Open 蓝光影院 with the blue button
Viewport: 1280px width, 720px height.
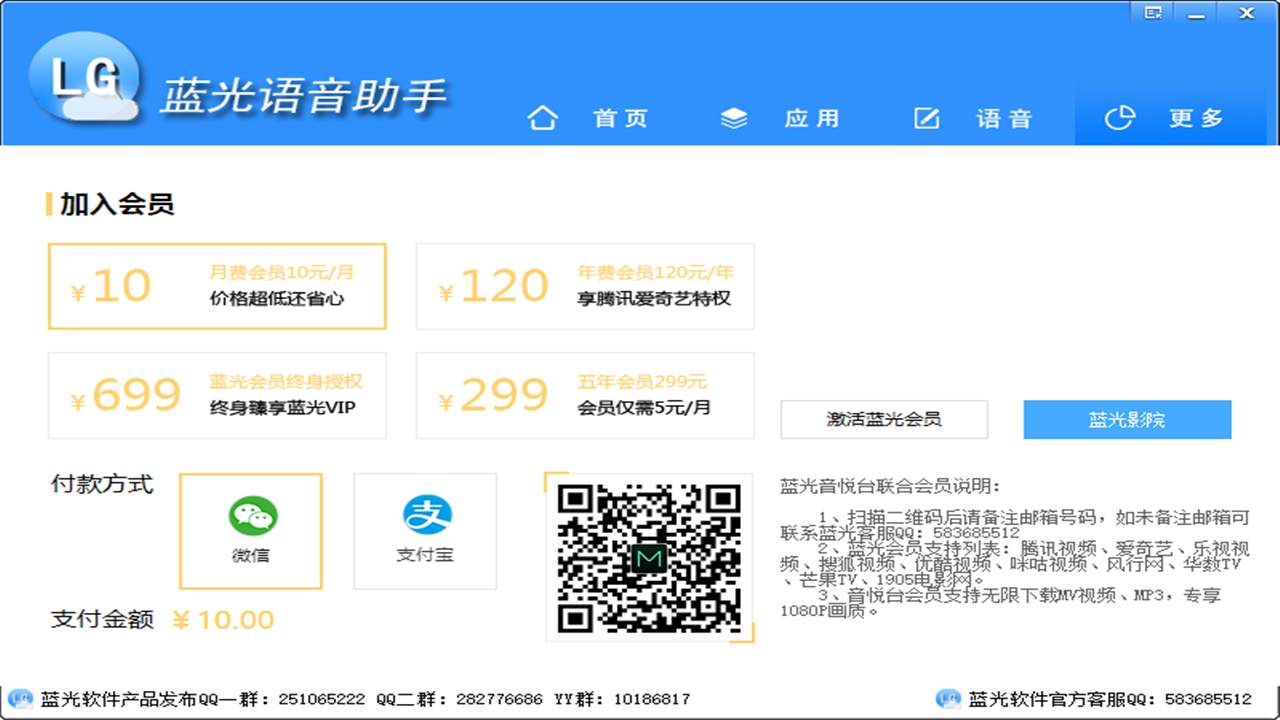(1126, 419)
